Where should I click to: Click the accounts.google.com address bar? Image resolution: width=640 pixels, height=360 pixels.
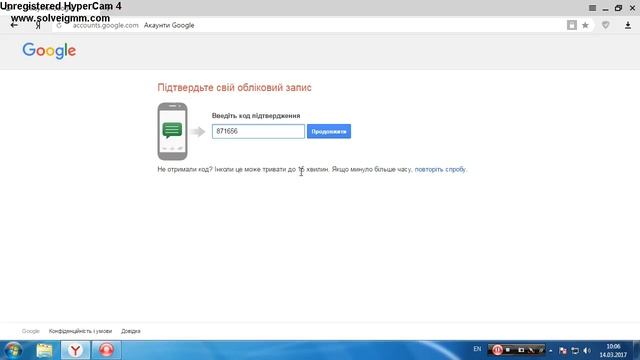coord(105,25)
